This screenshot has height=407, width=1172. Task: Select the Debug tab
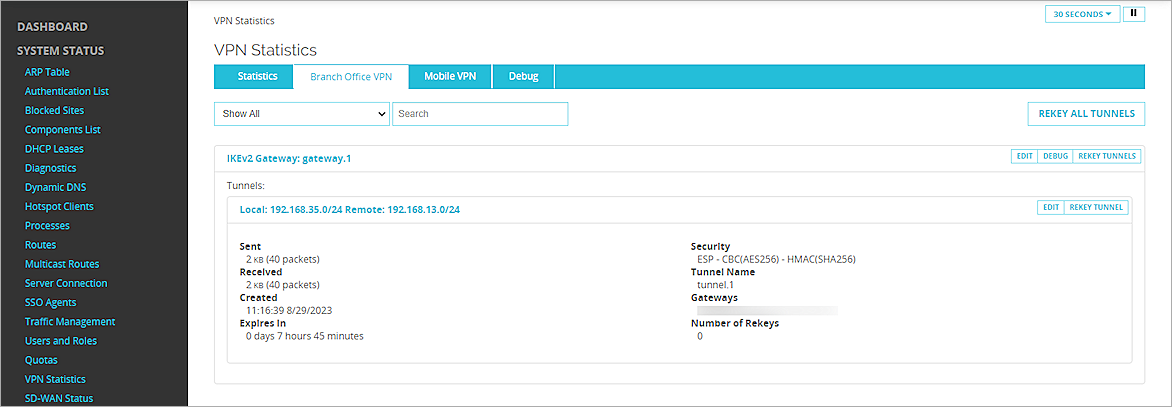coord(522,77)
